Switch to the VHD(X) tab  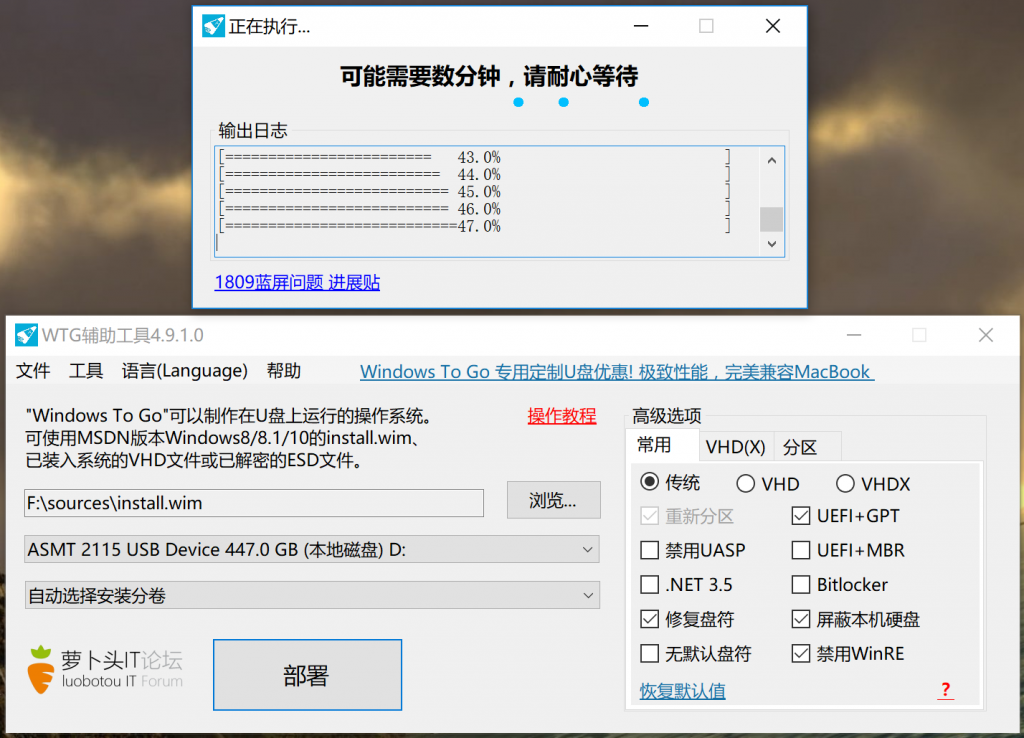click(735, 446)
